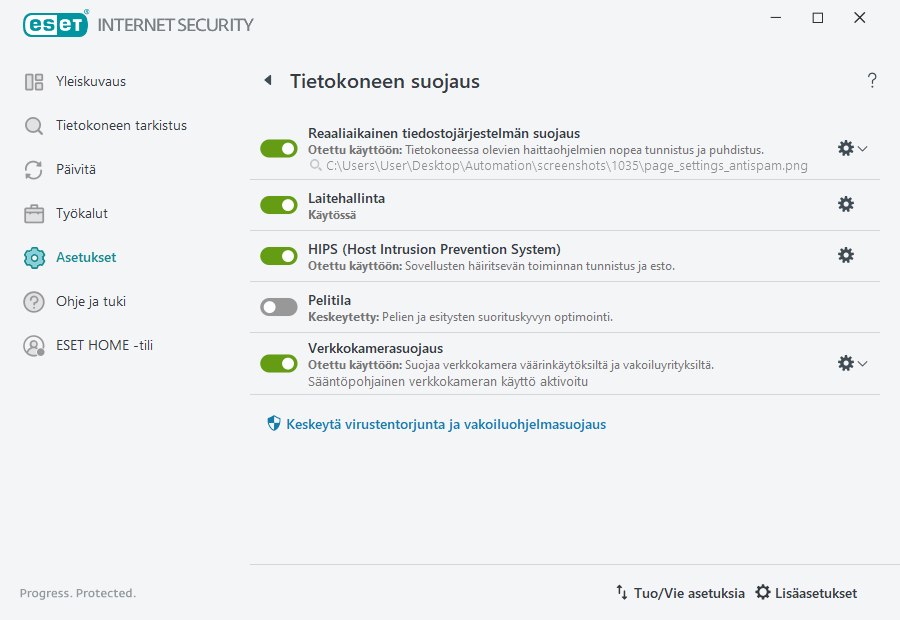Click the Päivitä refresh icon
900x620 pixels.
point(33,169)
